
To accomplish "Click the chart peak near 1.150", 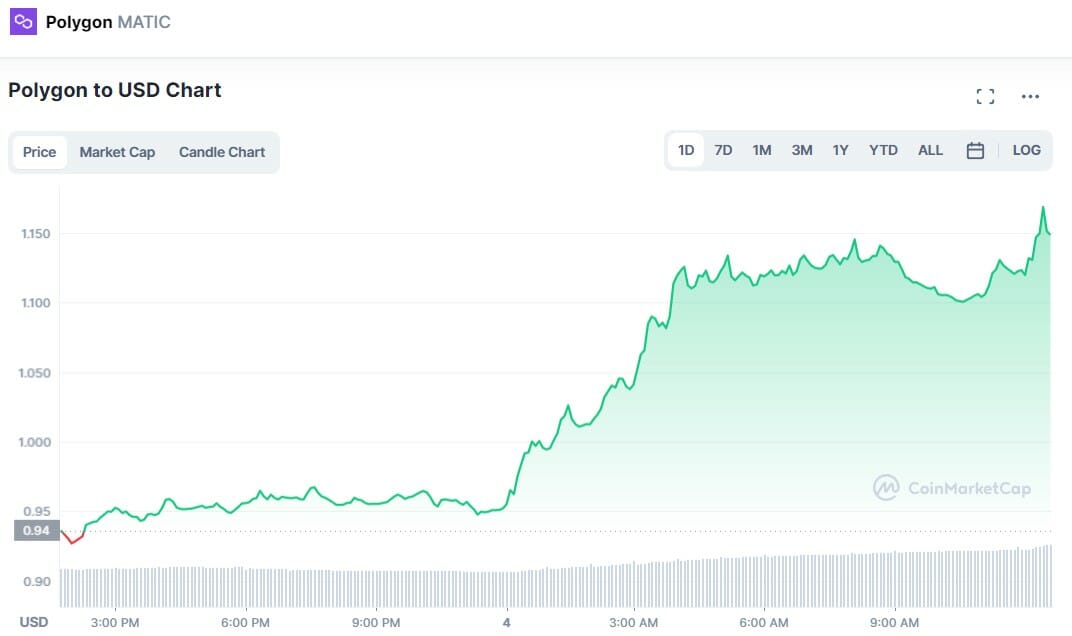I will coord(1043,208).
